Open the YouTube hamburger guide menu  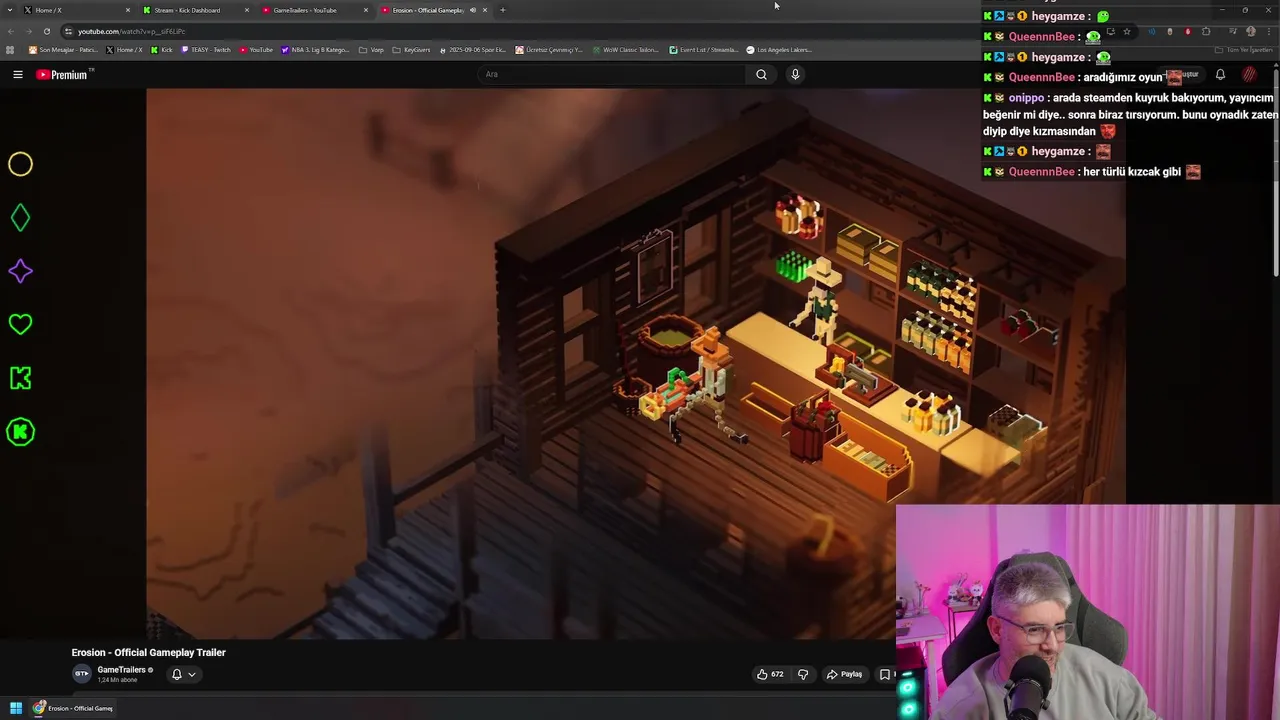coord(17,74)
